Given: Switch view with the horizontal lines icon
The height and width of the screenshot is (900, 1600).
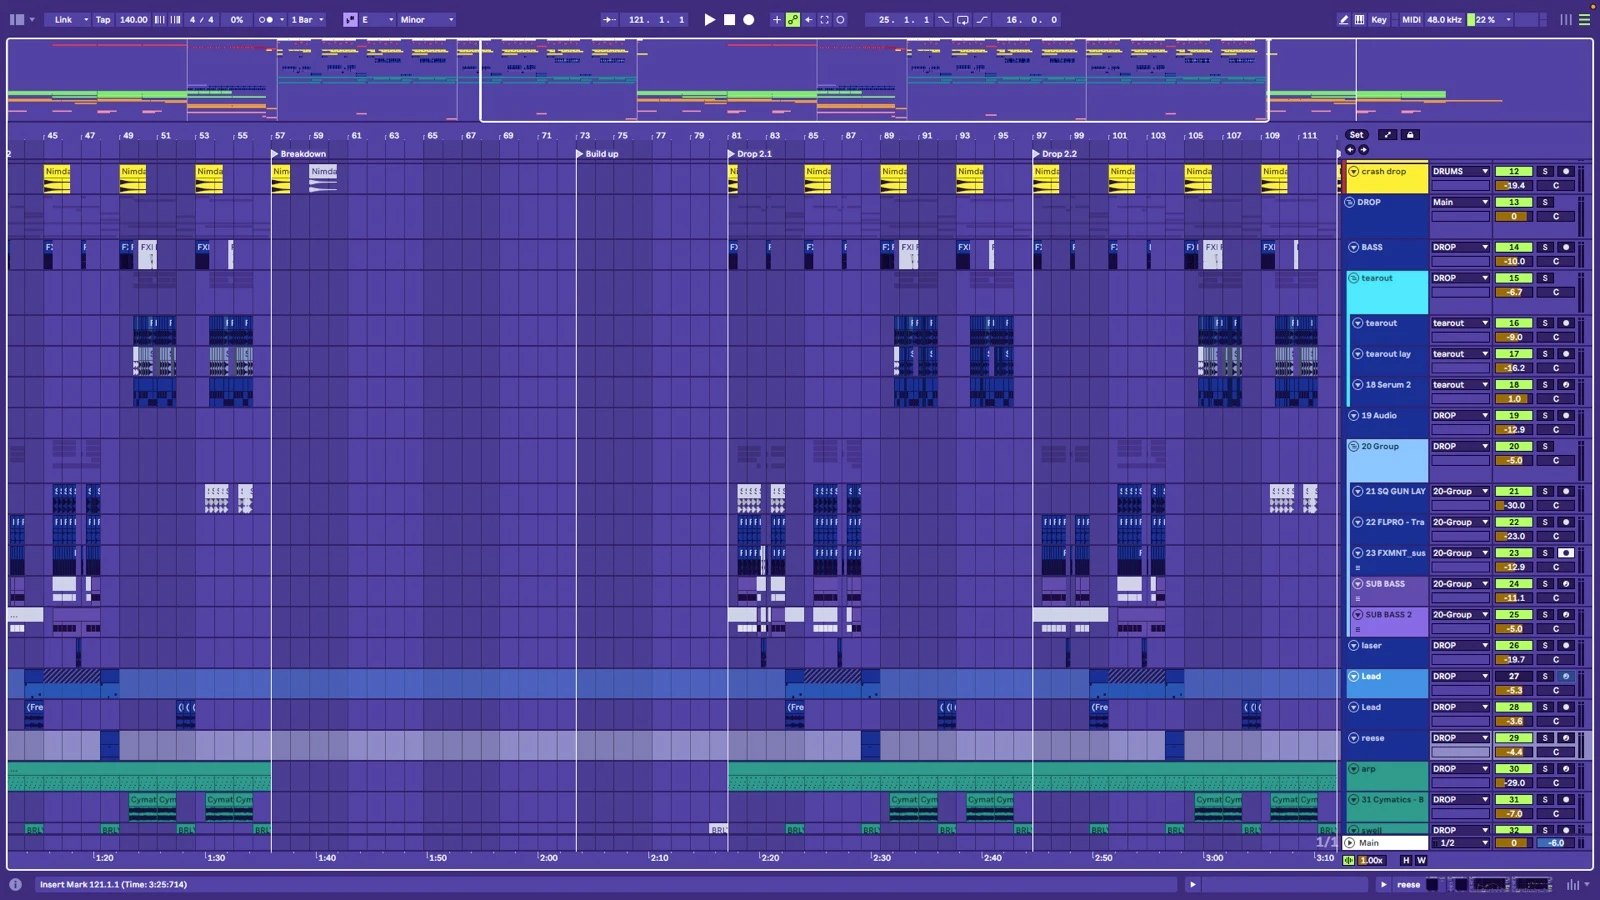Looking at the screenshot, I should [x=1584, y=19].
